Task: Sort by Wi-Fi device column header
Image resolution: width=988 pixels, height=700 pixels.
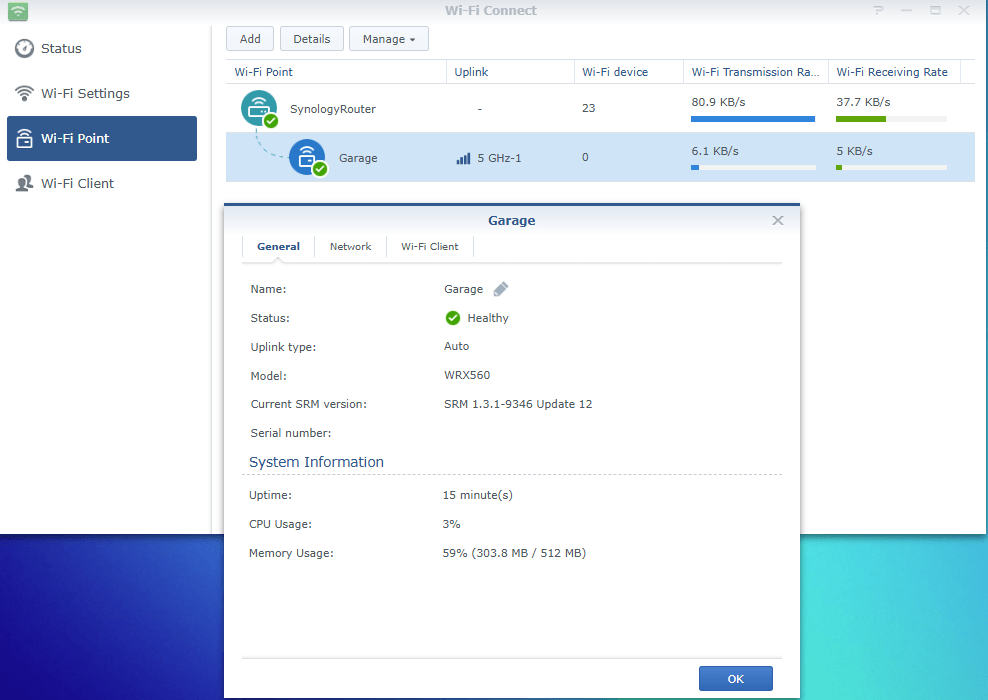Action: (628, 72)
